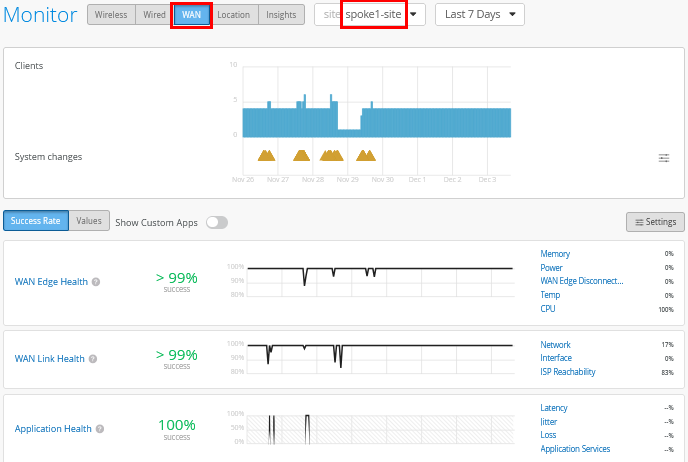Click the system change marker near Nov 30
This screenshot has width=688, height=462.
(x=366, y=155)
